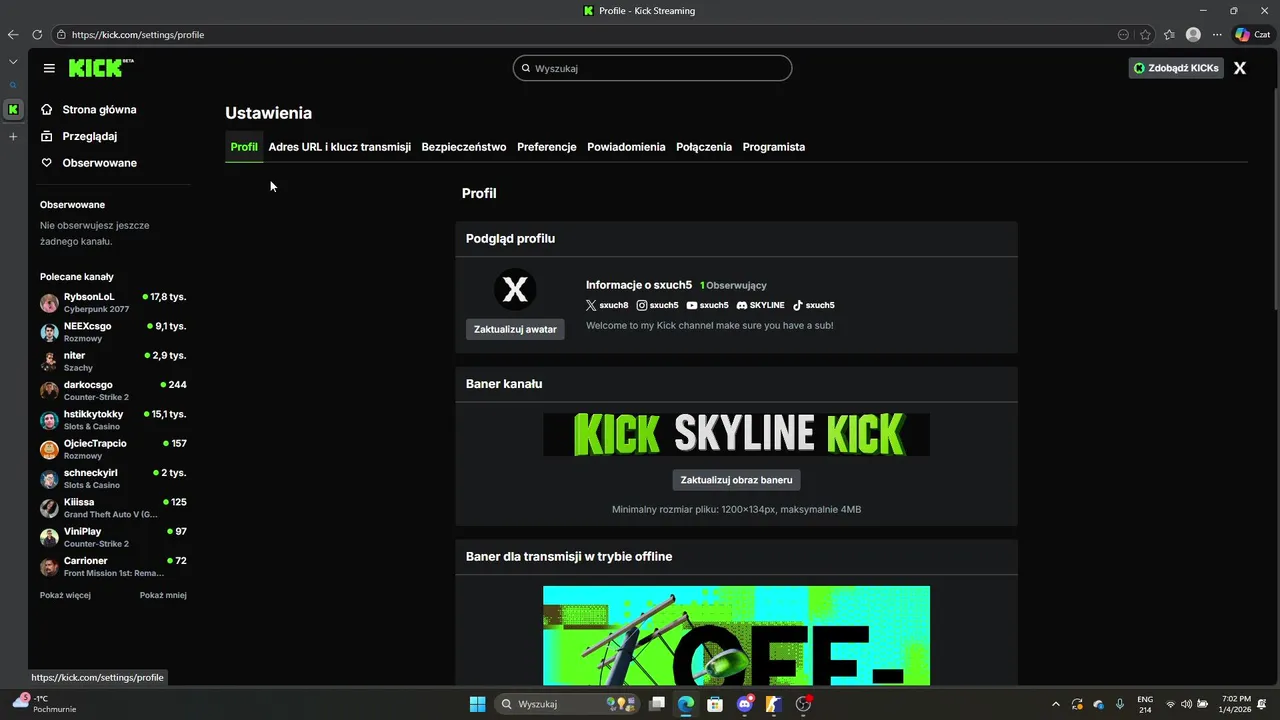Click the Kick vertical tab in browser sidebar

click(13, 109)
